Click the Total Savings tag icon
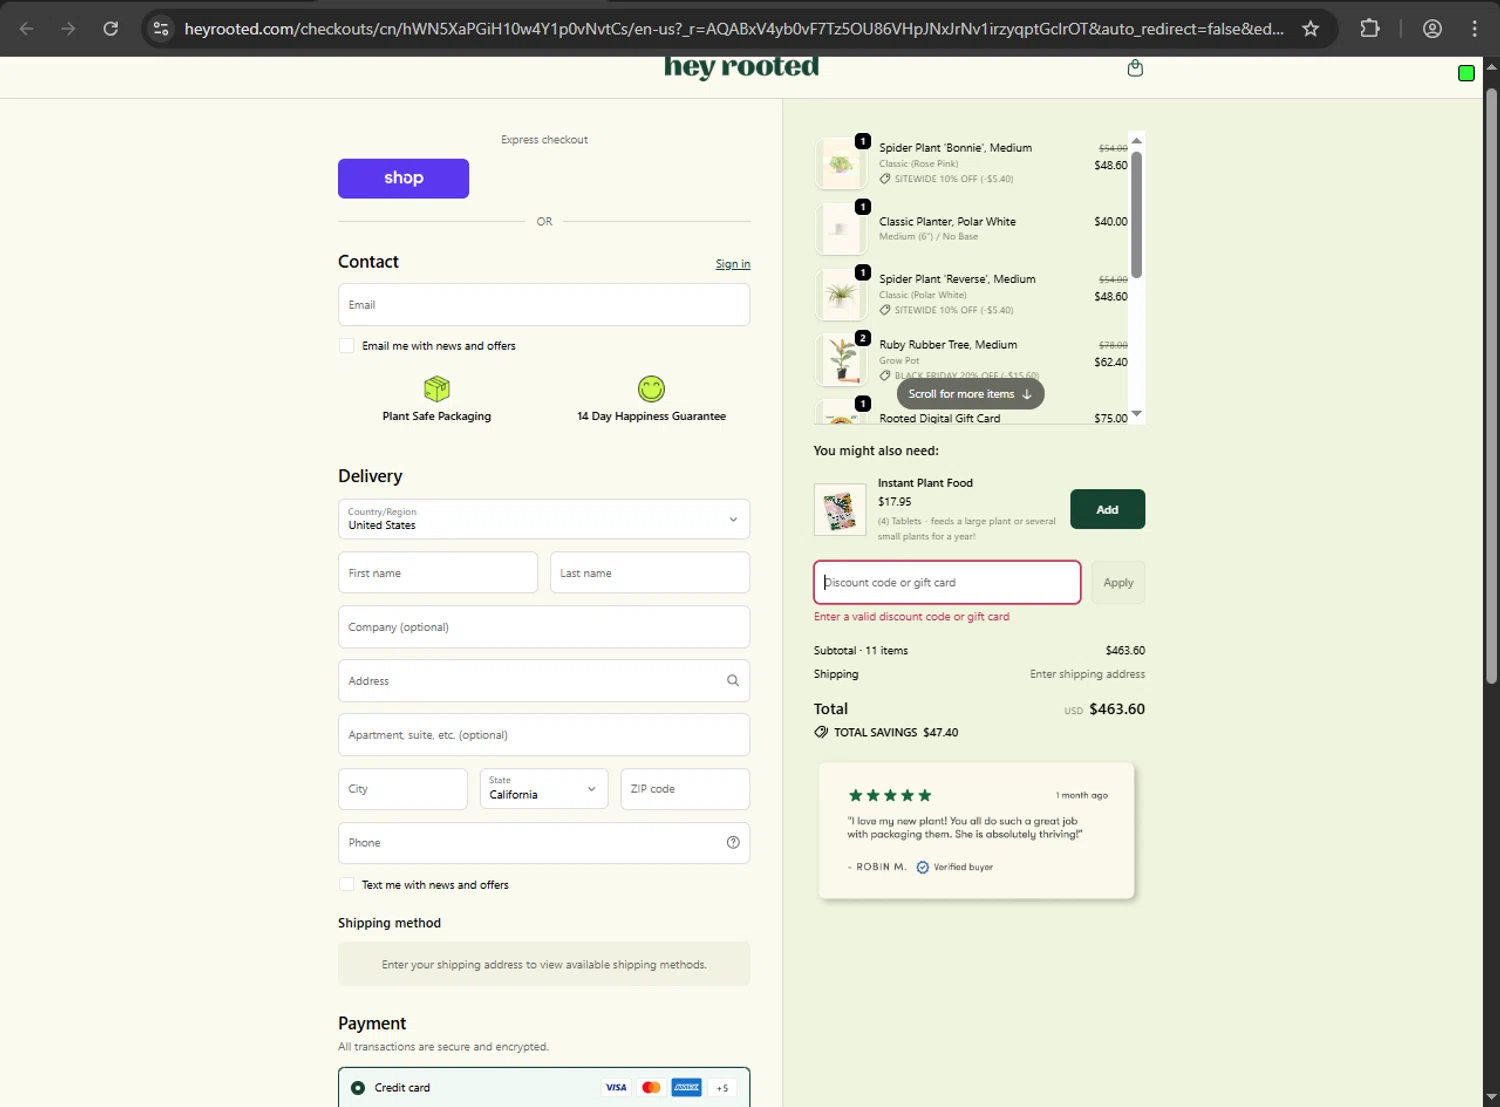Image resolution: width=1500 pixels, height=1107 pixels. click(x=821, y=732)
